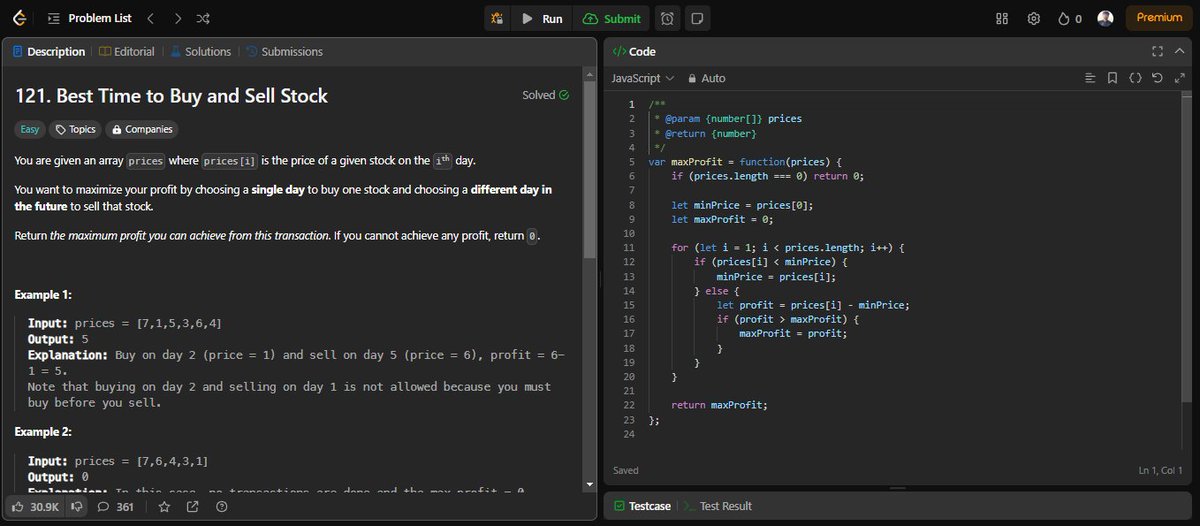Show the Companies tag

142,129
